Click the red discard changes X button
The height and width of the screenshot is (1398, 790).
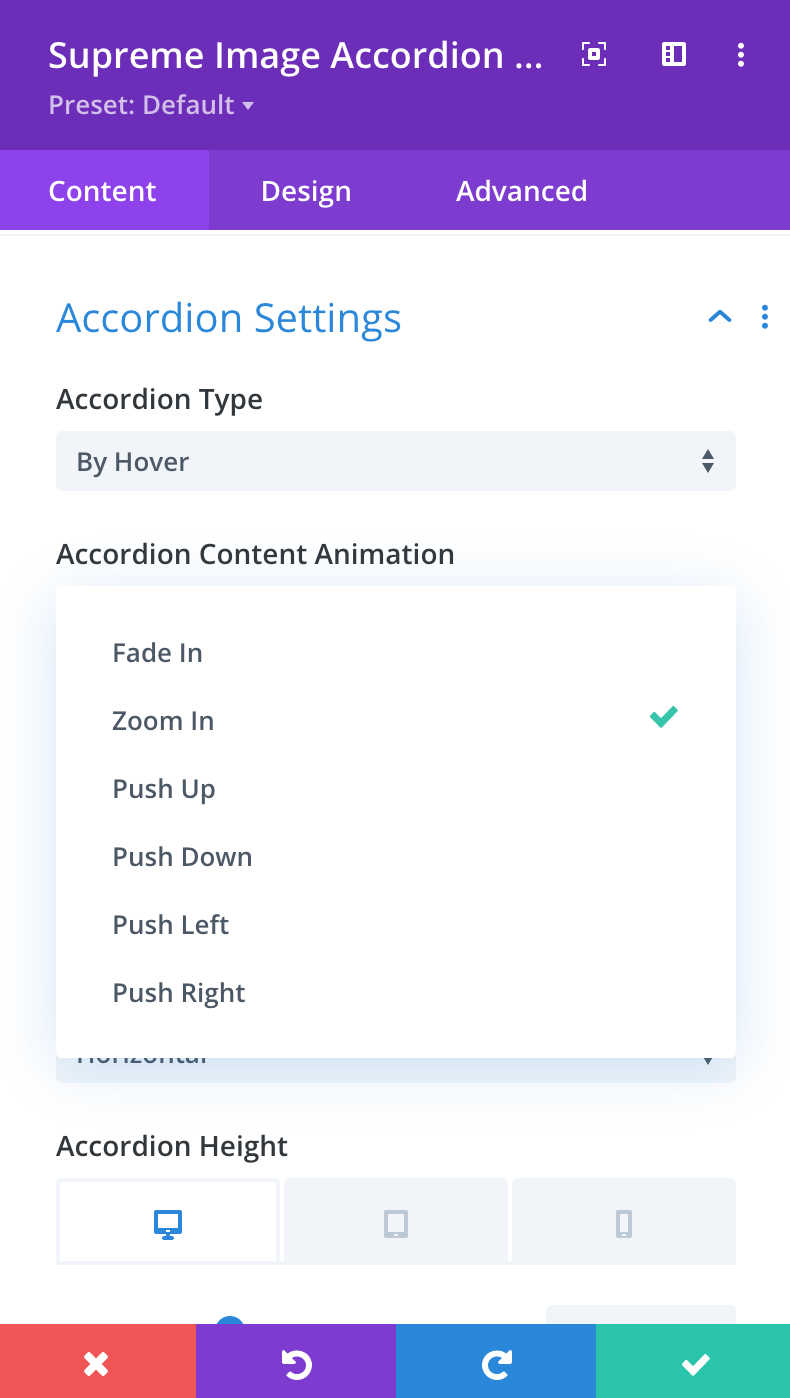(97, 1361)
